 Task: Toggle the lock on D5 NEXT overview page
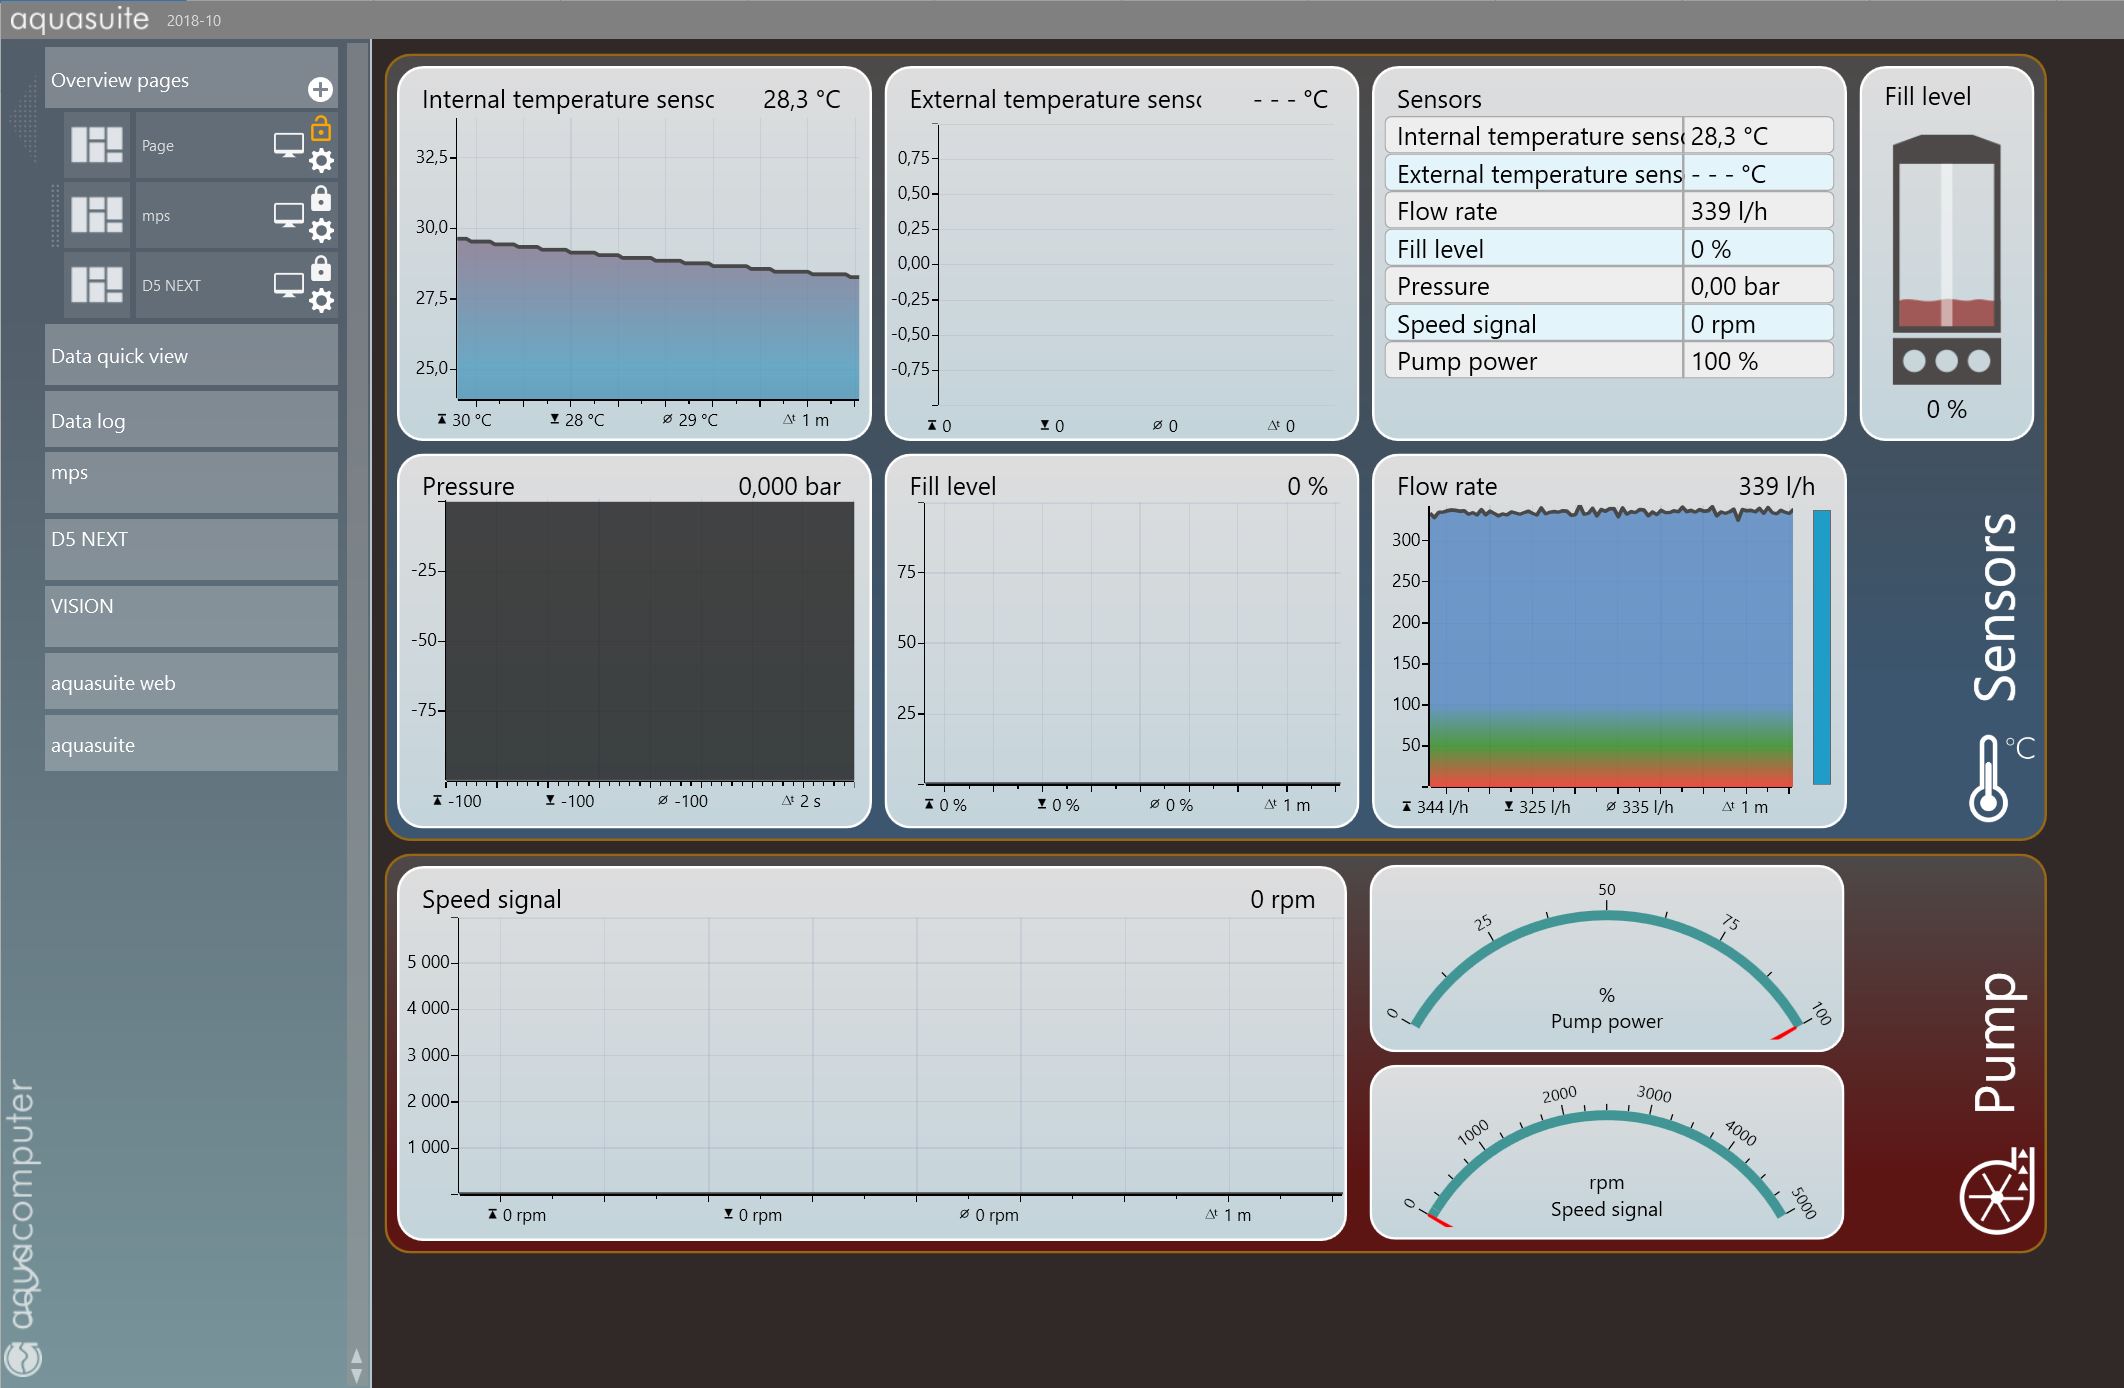pyautogui.click(x=321, y=268)
